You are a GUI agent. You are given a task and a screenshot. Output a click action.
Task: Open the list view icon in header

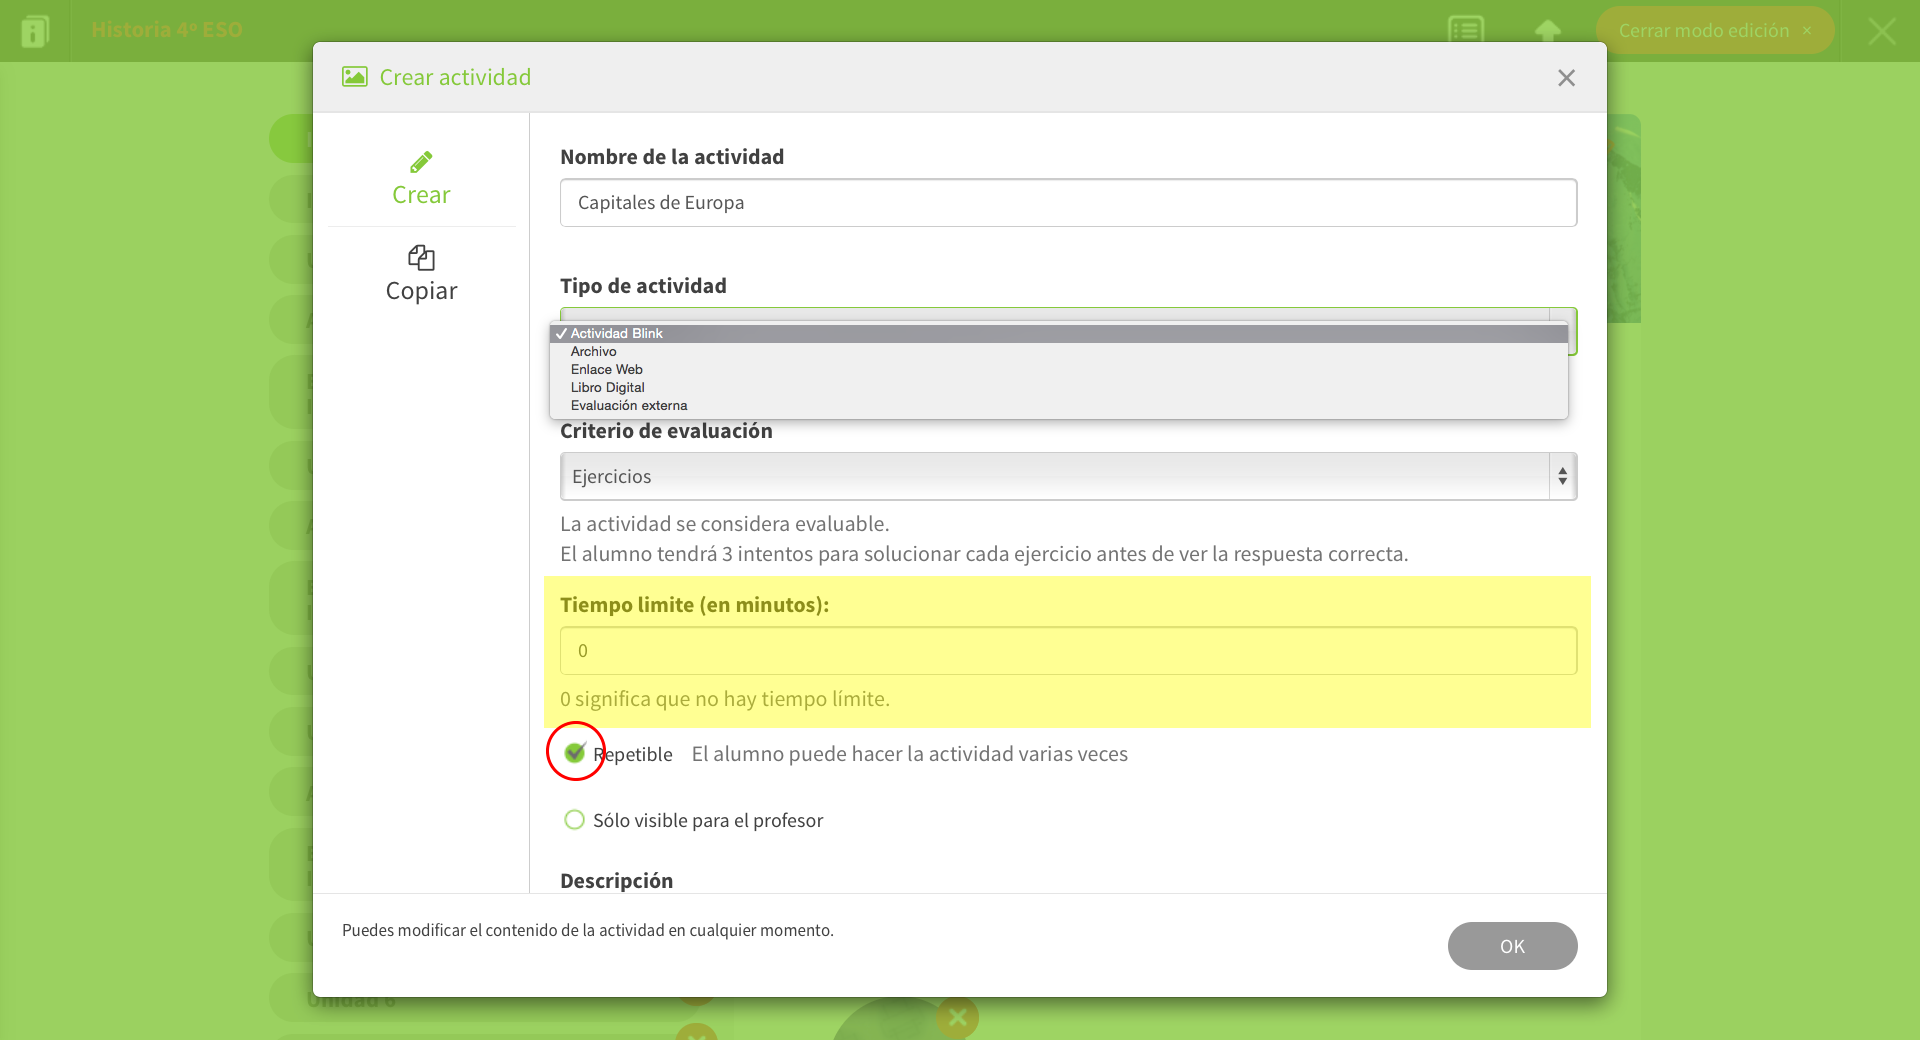[1466, 31]
